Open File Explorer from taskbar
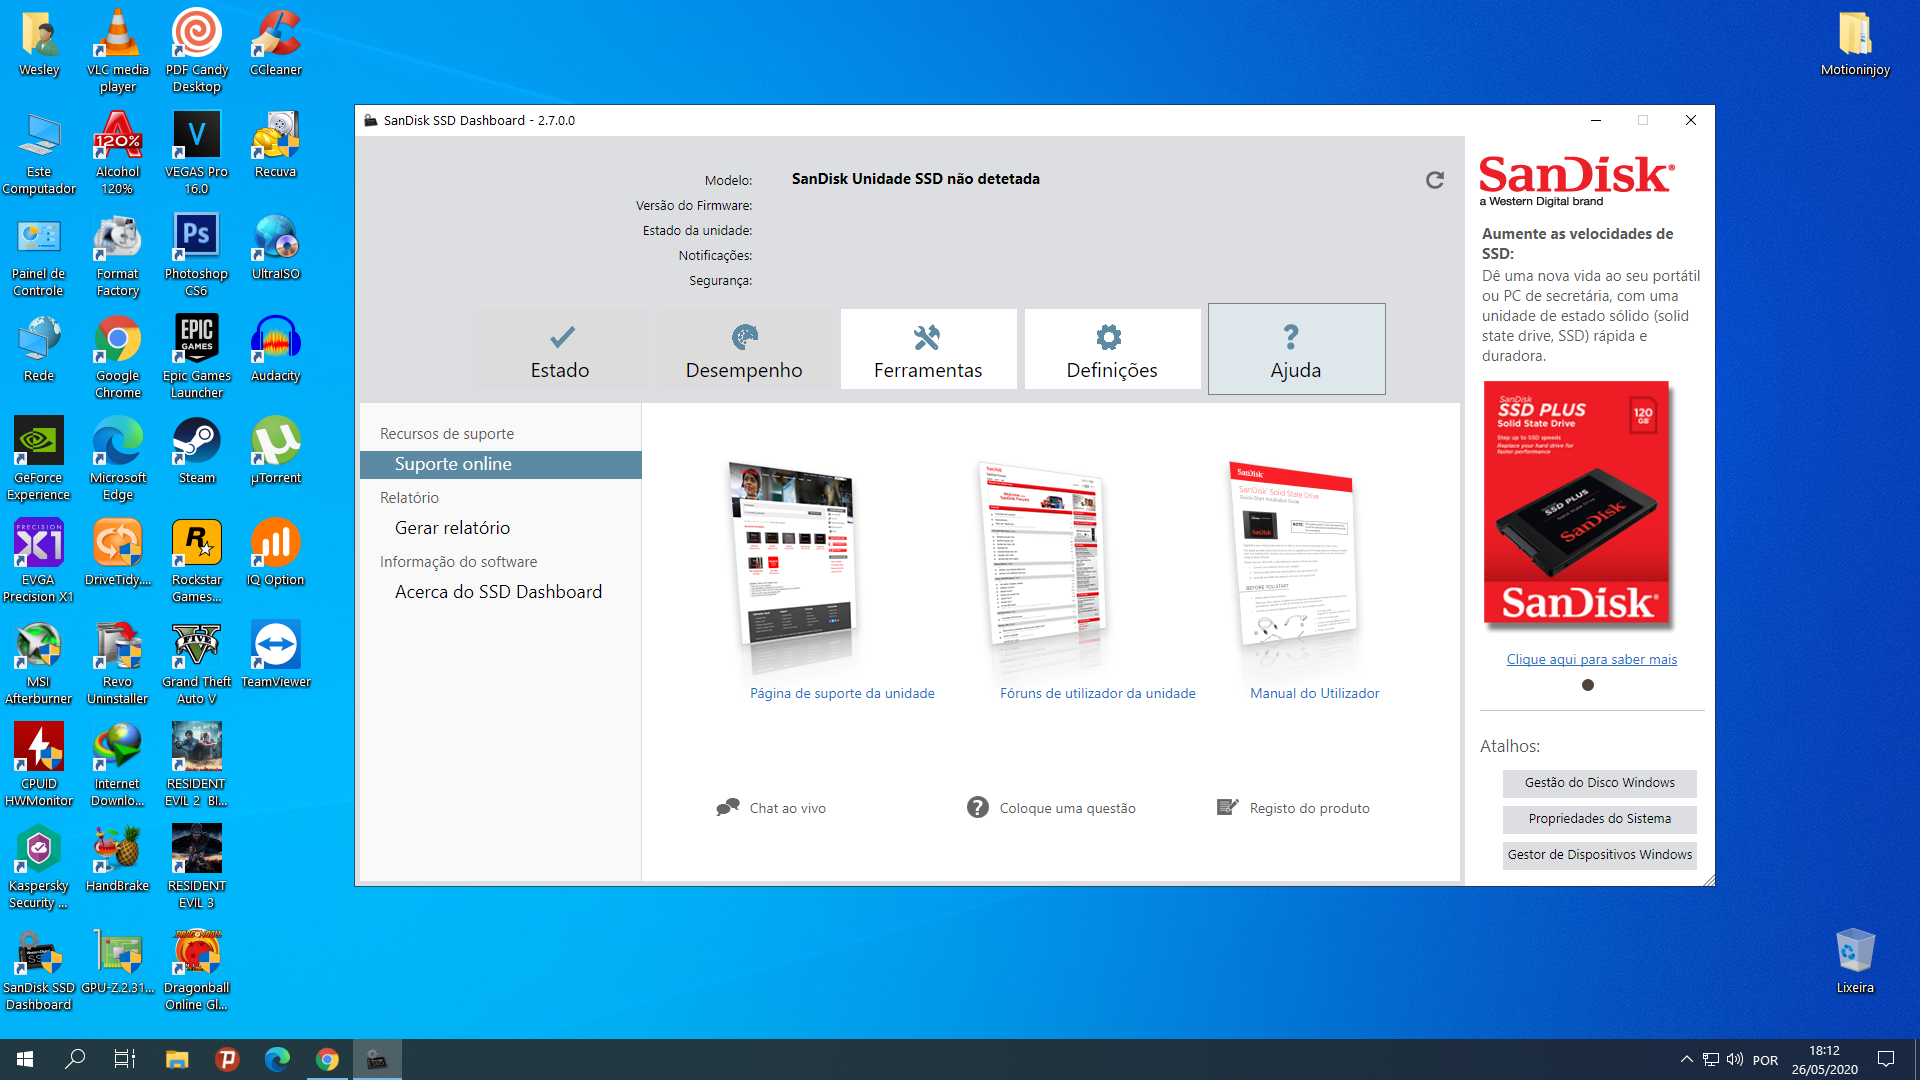The image size is (1920, 1080). [x=177, y=1059]
